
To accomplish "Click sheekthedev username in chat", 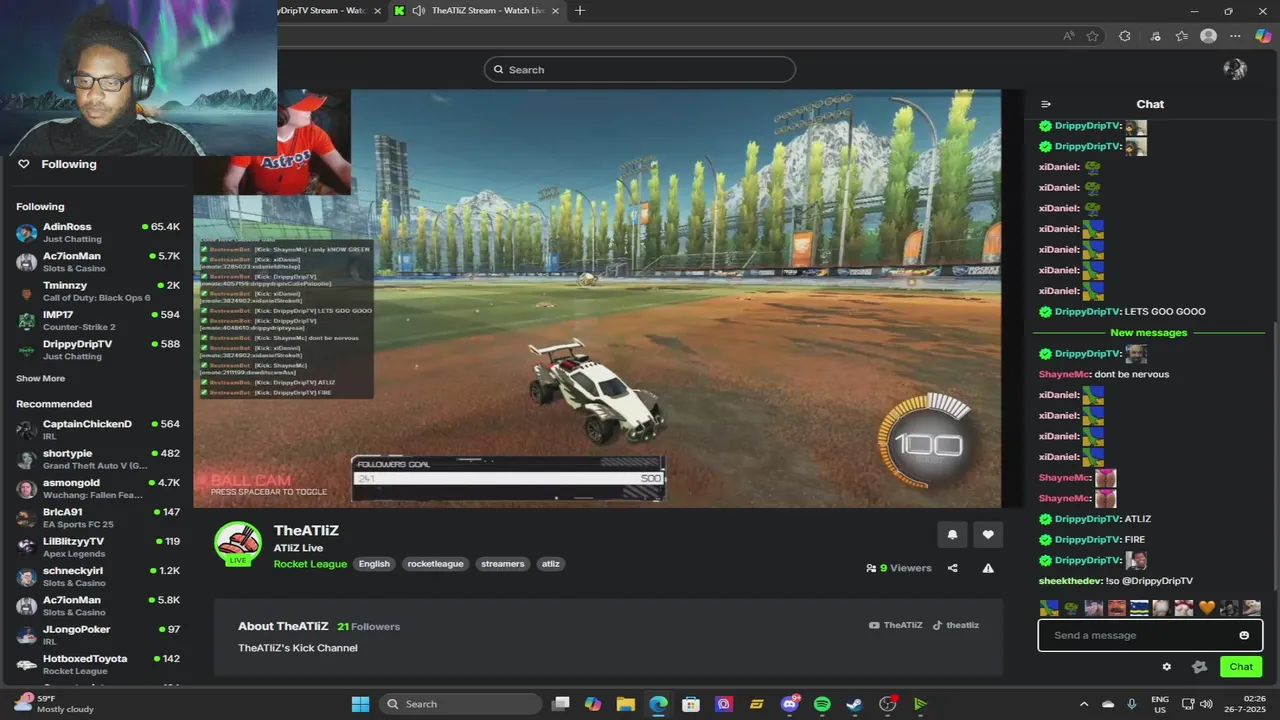I will tap(1070, 581).
